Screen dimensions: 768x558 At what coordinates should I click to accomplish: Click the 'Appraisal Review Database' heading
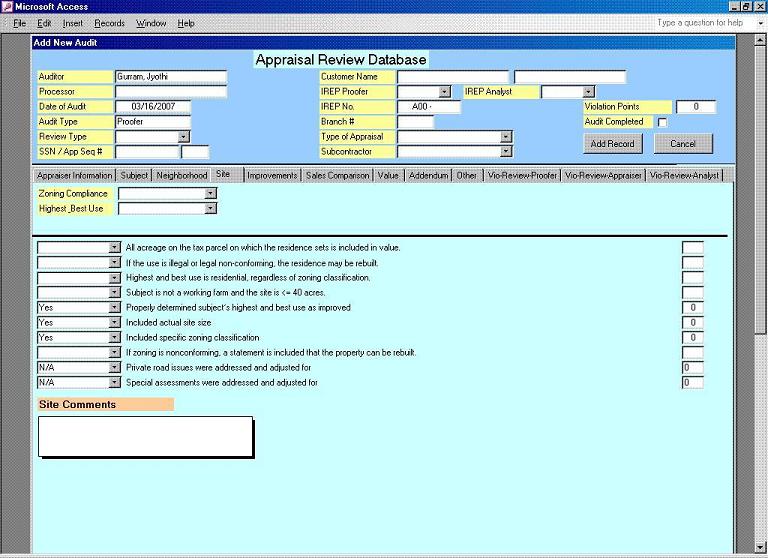(341, 60)
